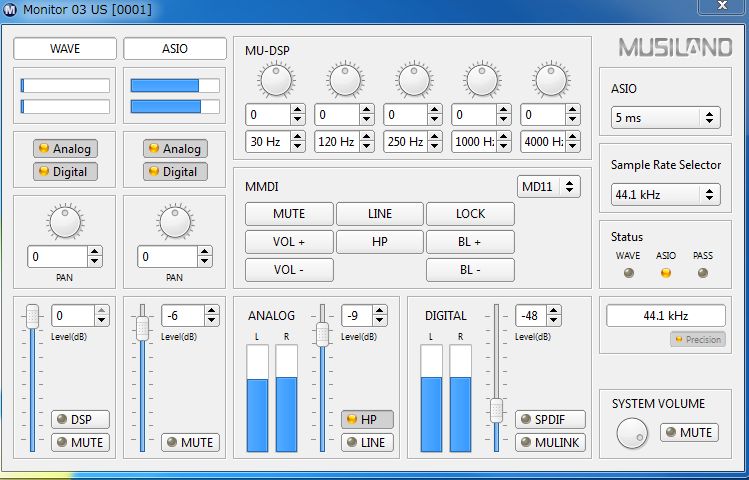Click the Monitor 03 US title bar icon

(x=10, y=10)
